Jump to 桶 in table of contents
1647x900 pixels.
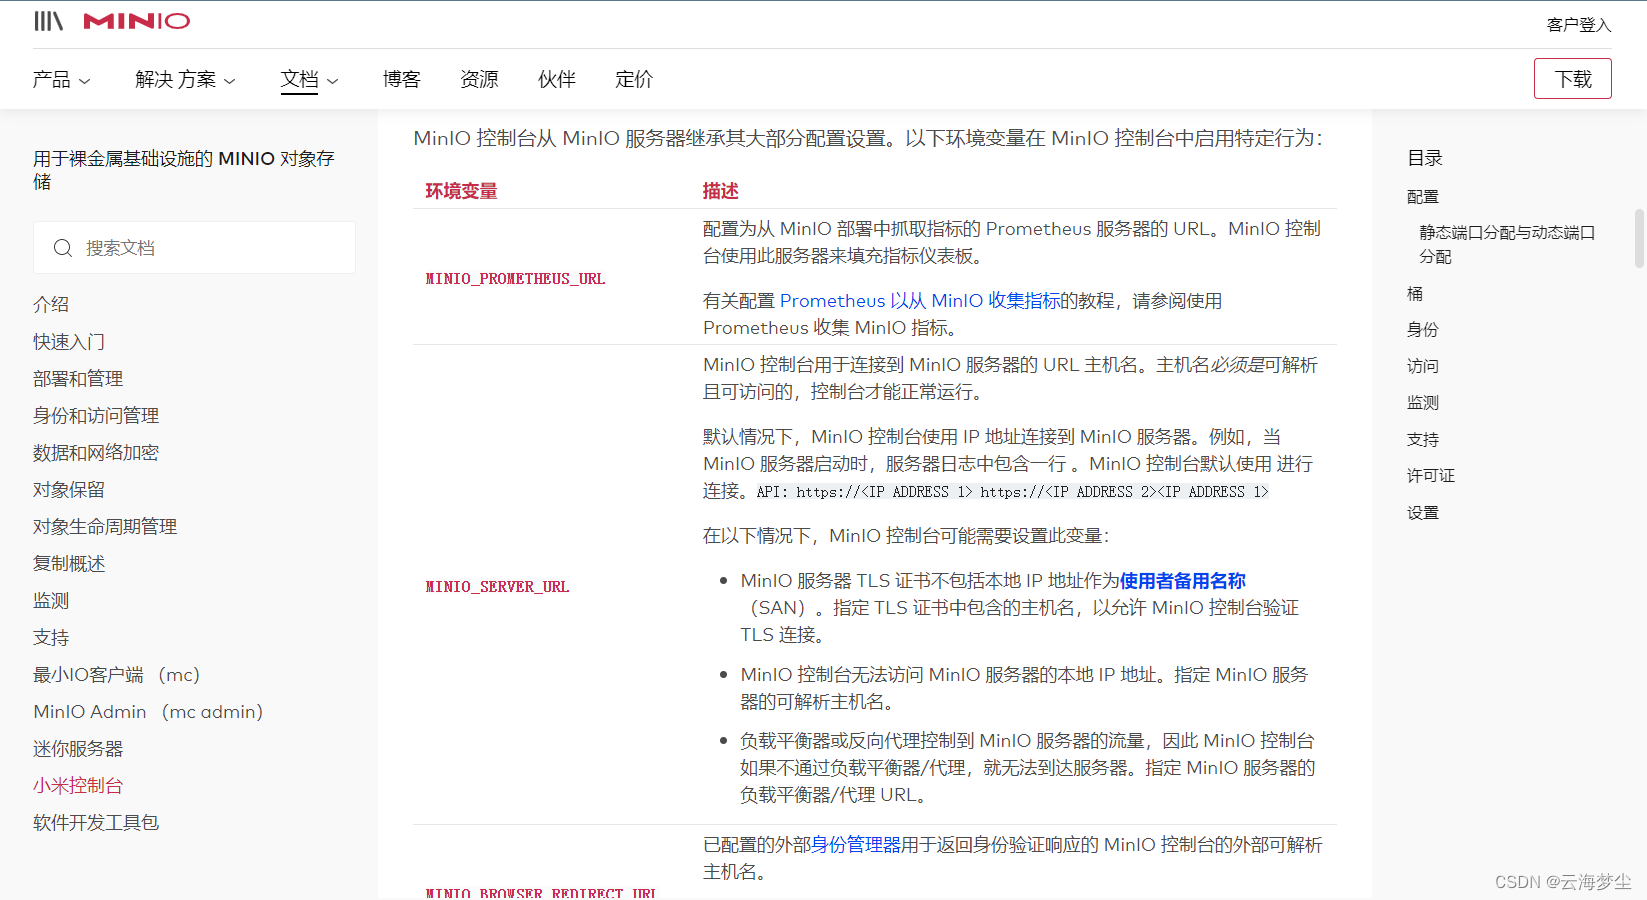pyautogui.click(x=1415, y=293)
